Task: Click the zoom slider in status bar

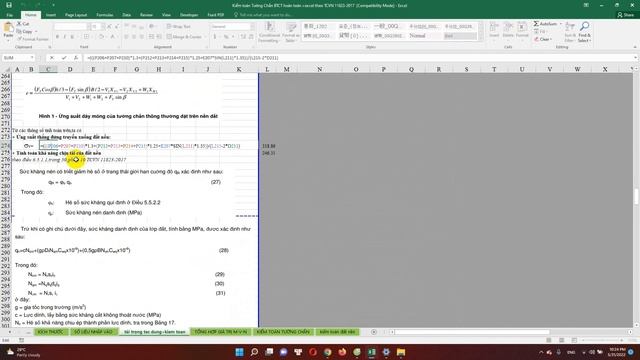Action: point(602,340)
